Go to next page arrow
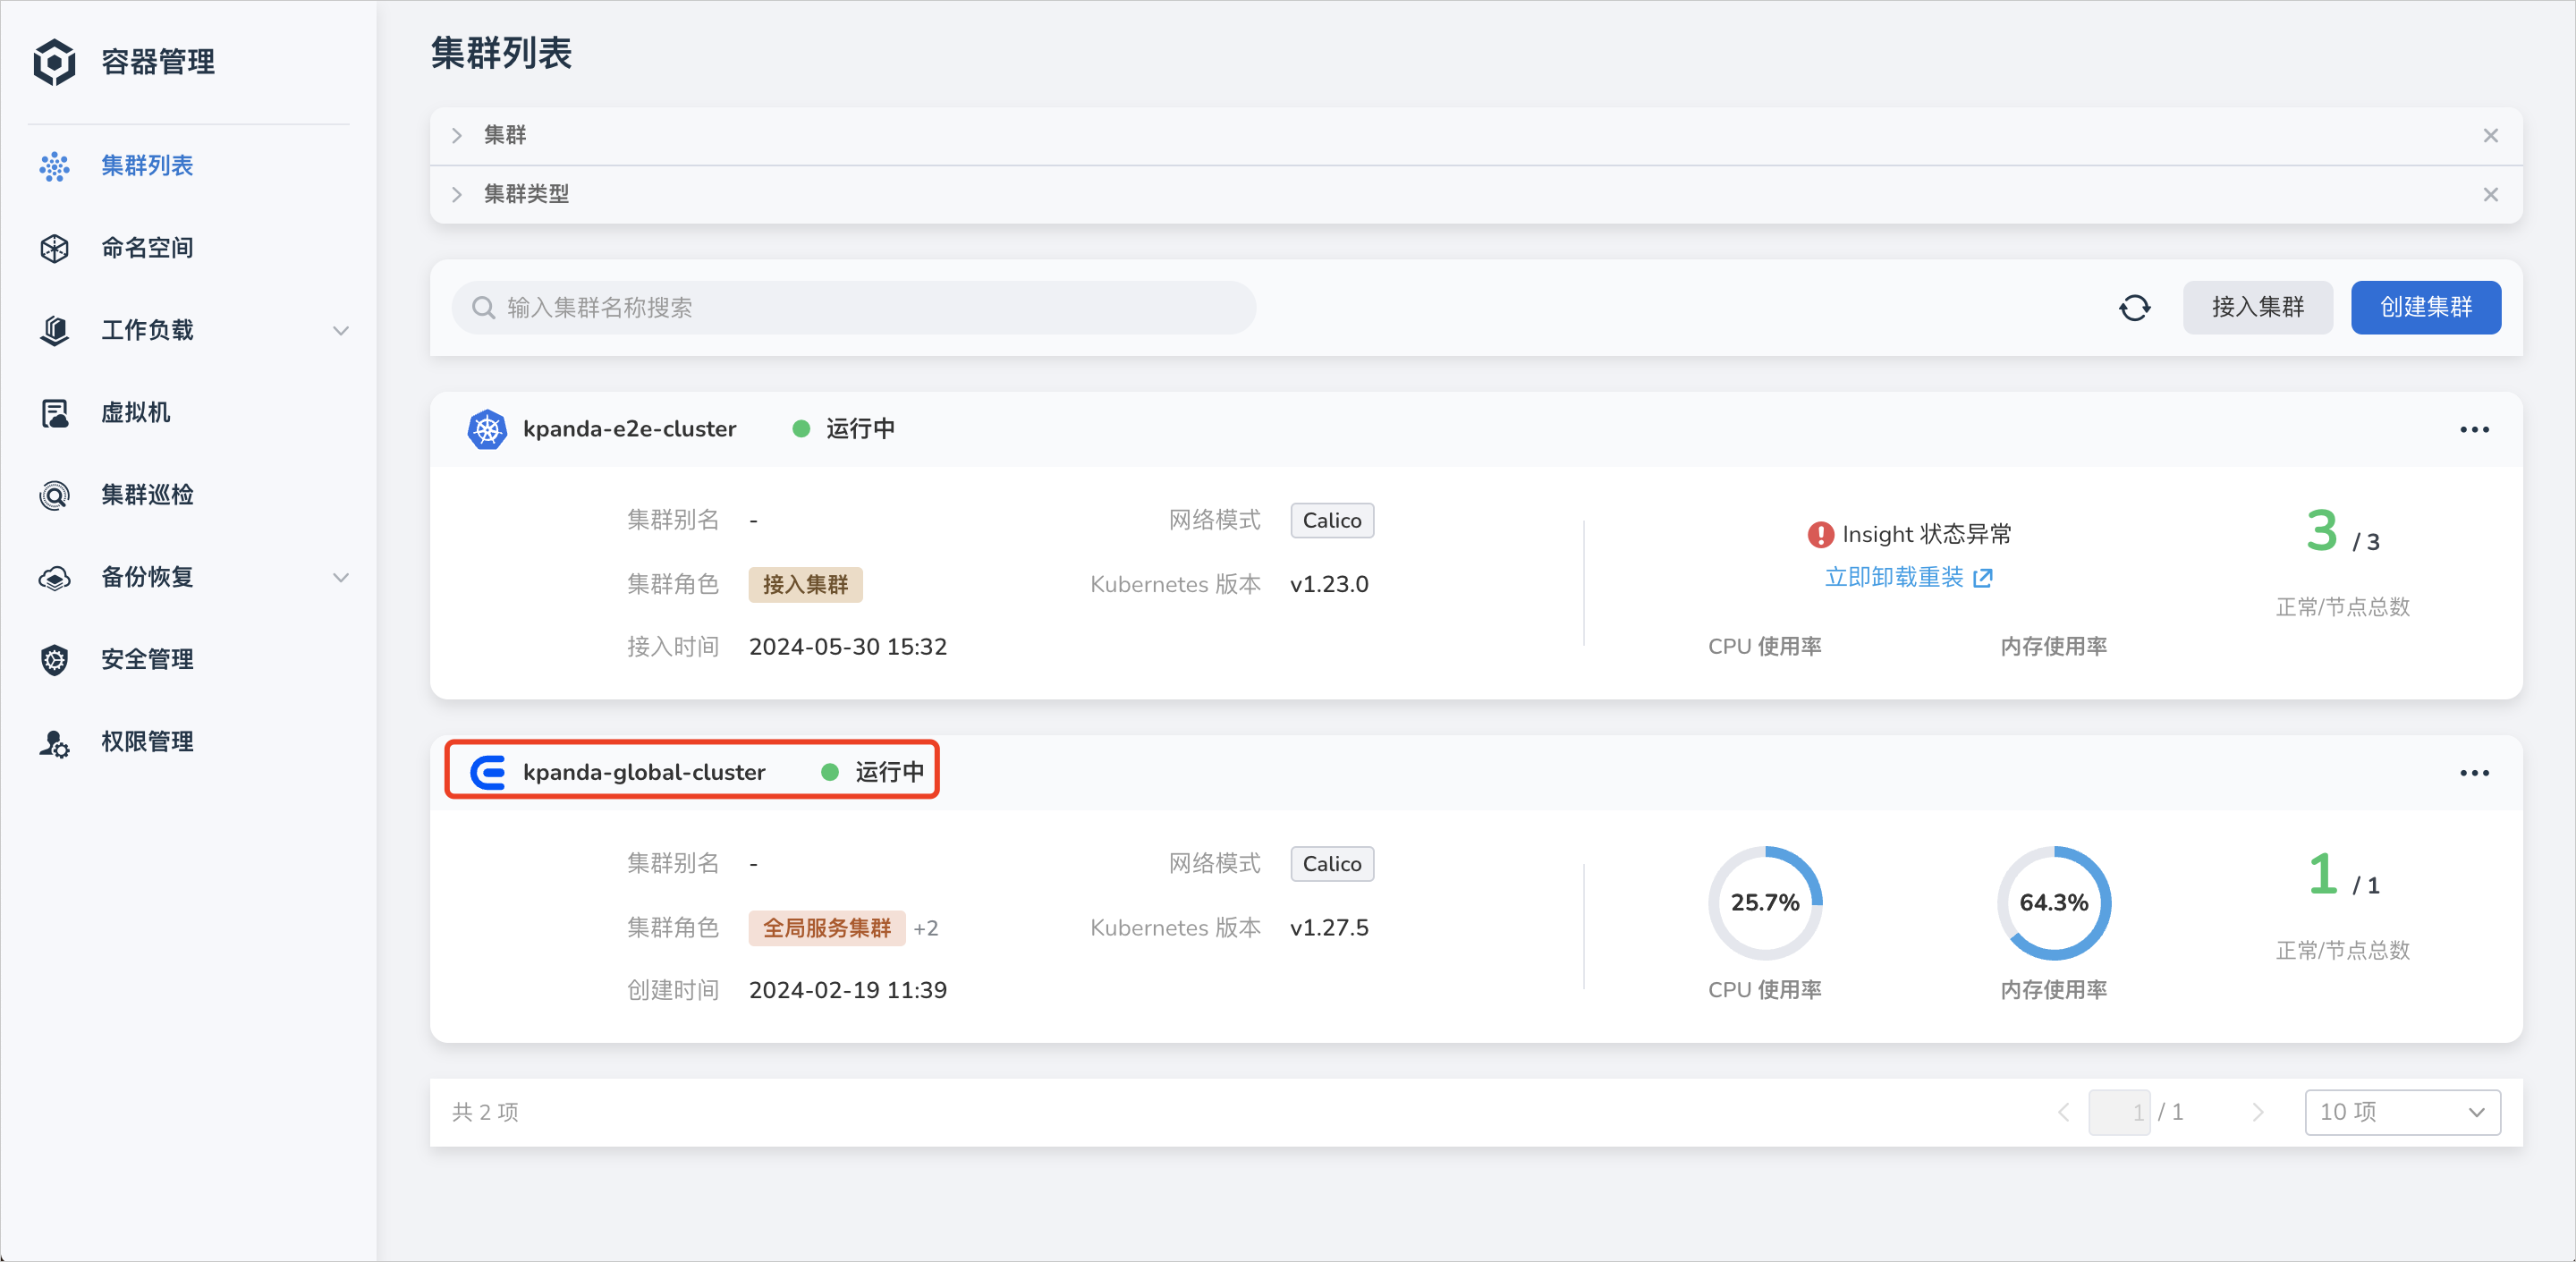 pos(2257,1113)
